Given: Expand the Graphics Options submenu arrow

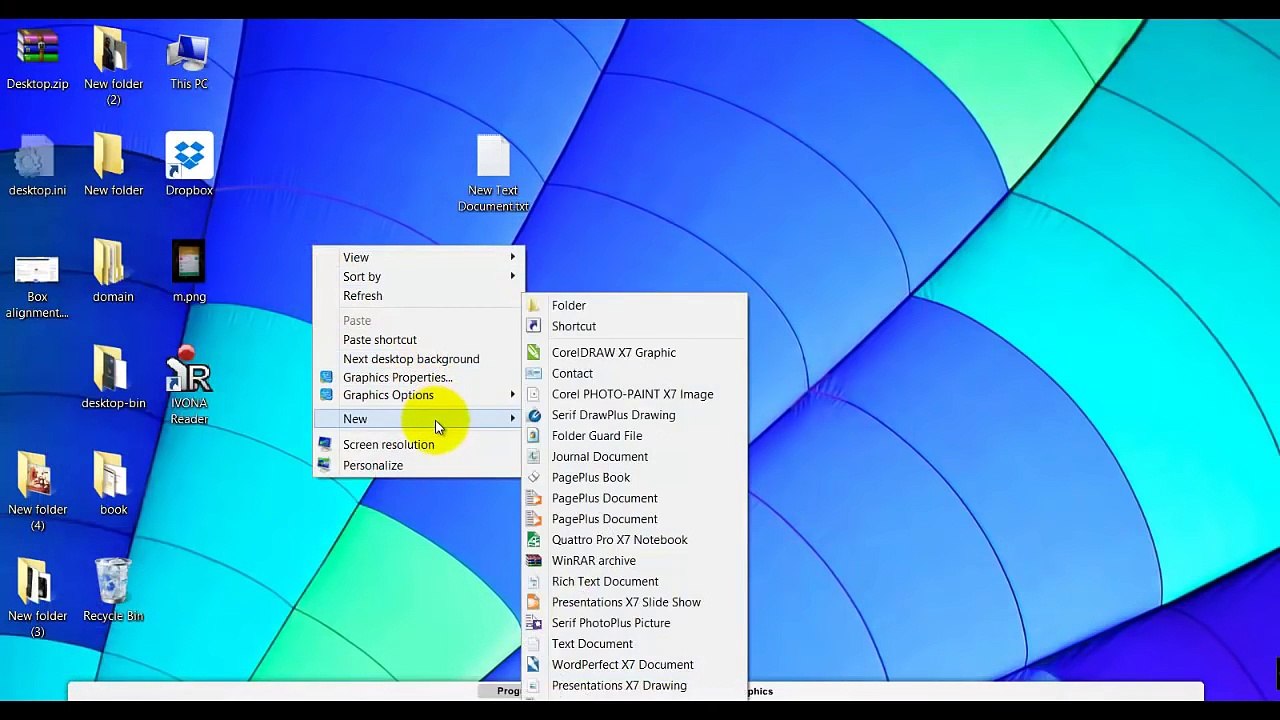Looking at the screenshot, I should (x=513, y=395).
